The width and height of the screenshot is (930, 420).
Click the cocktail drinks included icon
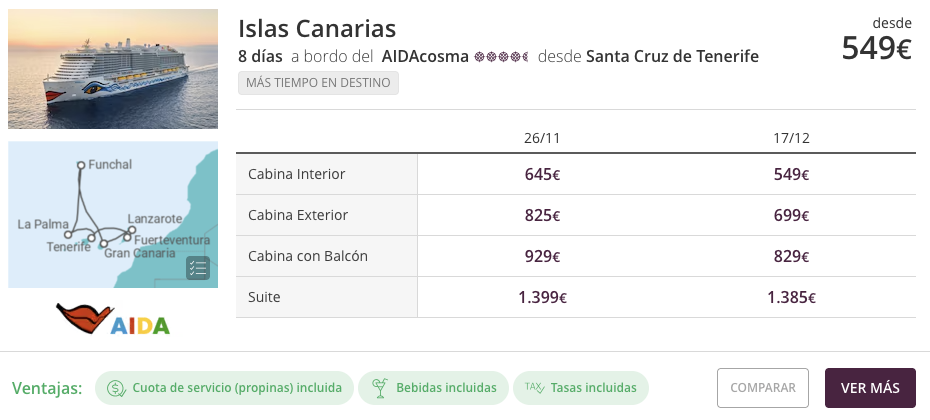click(x=380, y=387)
